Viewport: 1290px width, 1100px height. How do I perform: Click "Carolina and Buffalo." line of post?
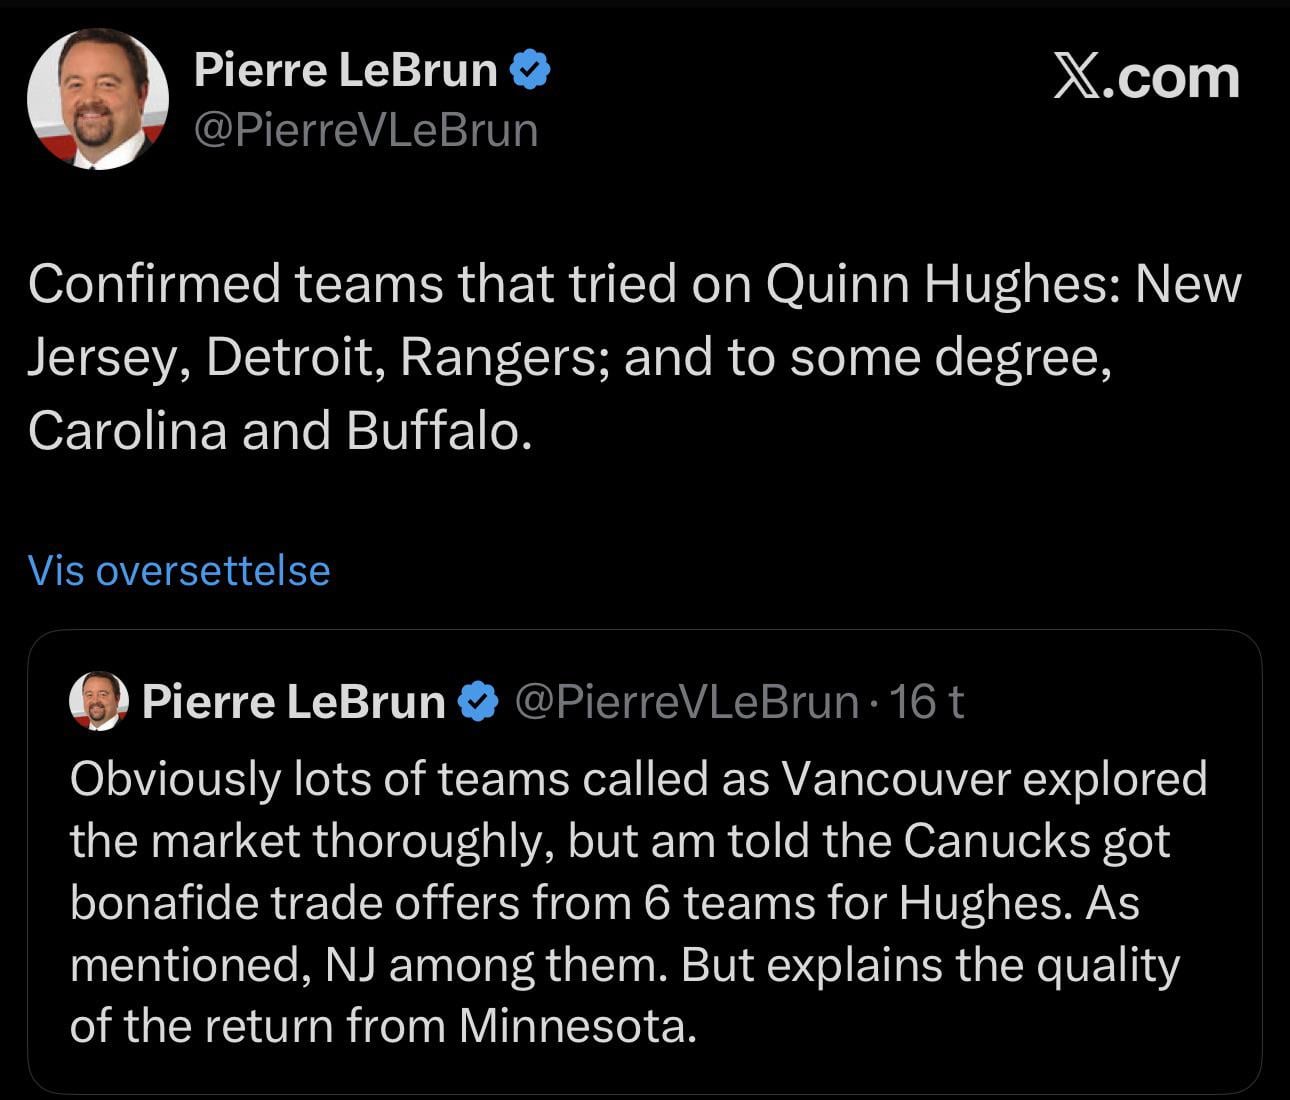tap(280, 430)
